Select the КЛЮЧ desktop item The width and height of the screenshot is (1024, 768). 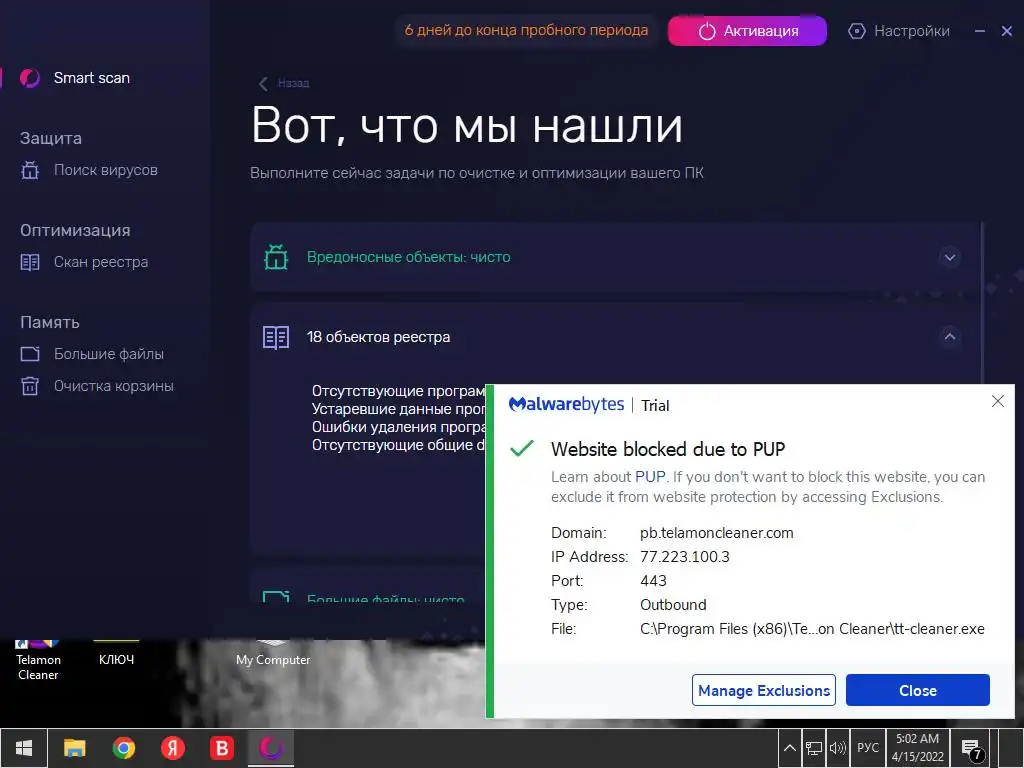[x=116, y=653]
